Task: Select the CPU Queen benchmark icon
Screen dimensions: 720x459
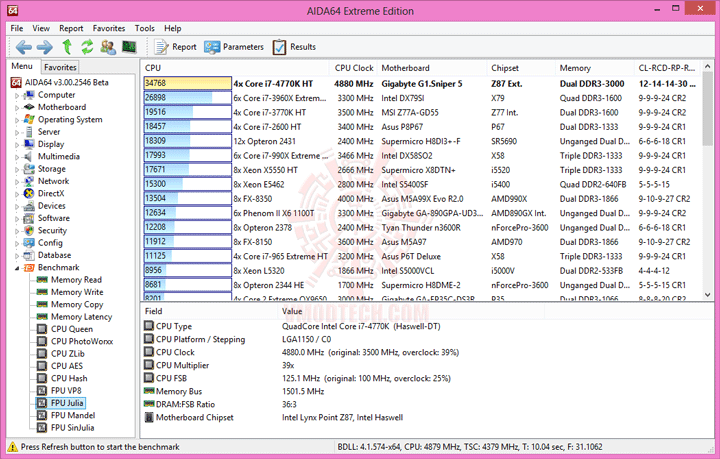Action: [42, 329]
